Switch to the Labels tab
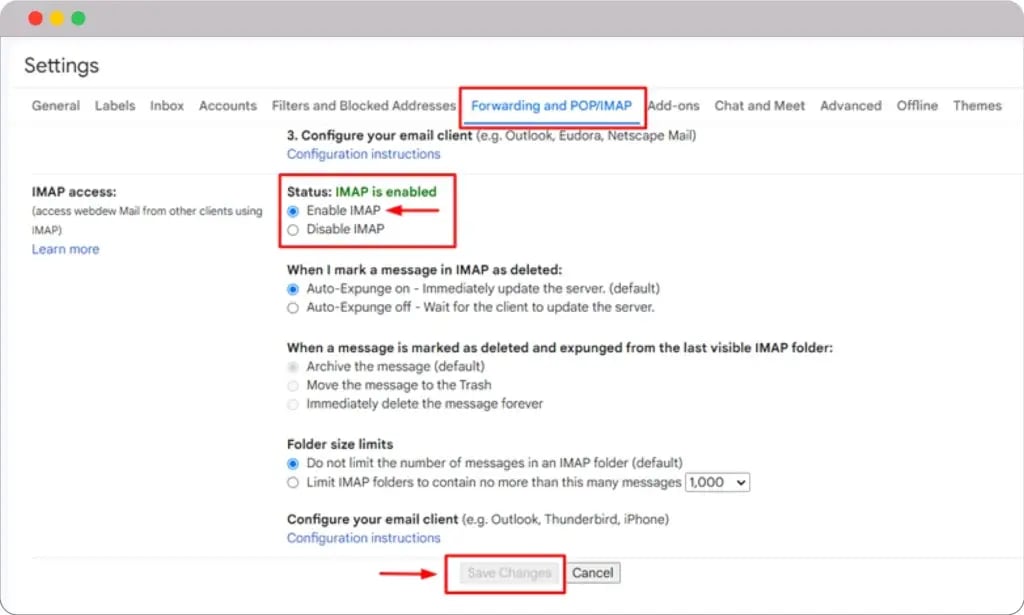This screenshot has width=1024, height=615. click(x=115, y=106)
